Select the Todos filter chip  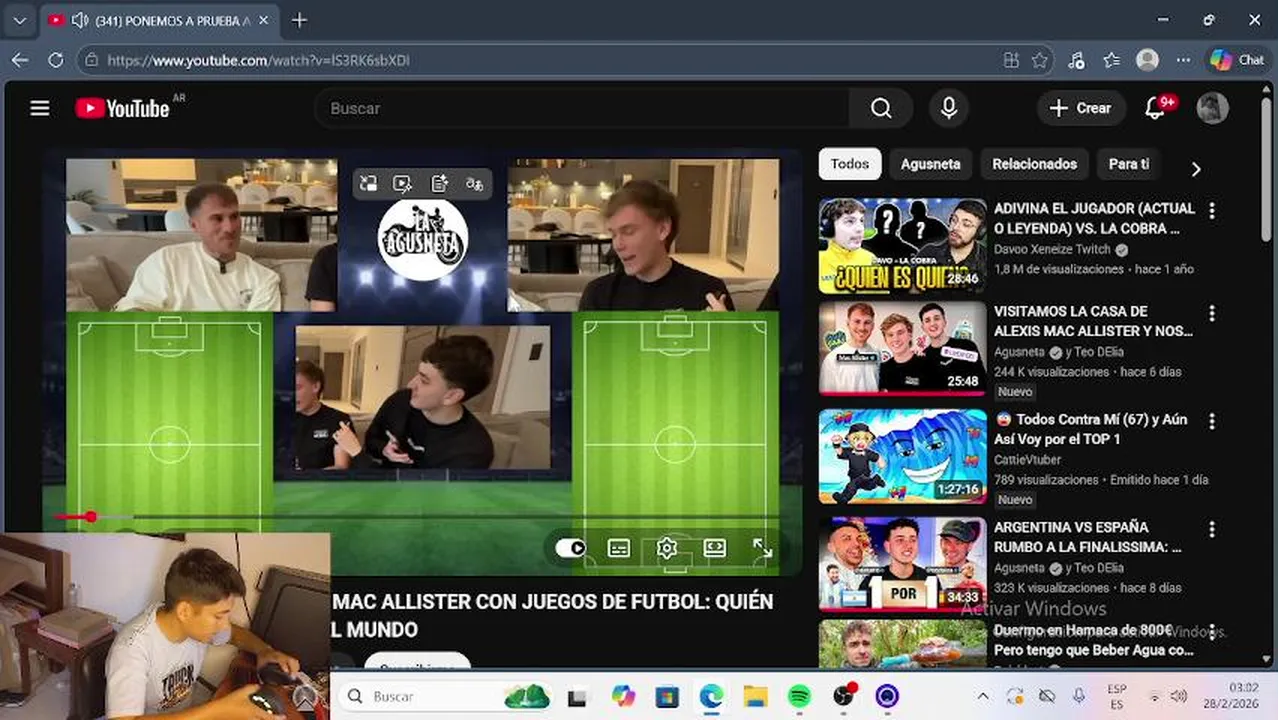tap(850, 164)
